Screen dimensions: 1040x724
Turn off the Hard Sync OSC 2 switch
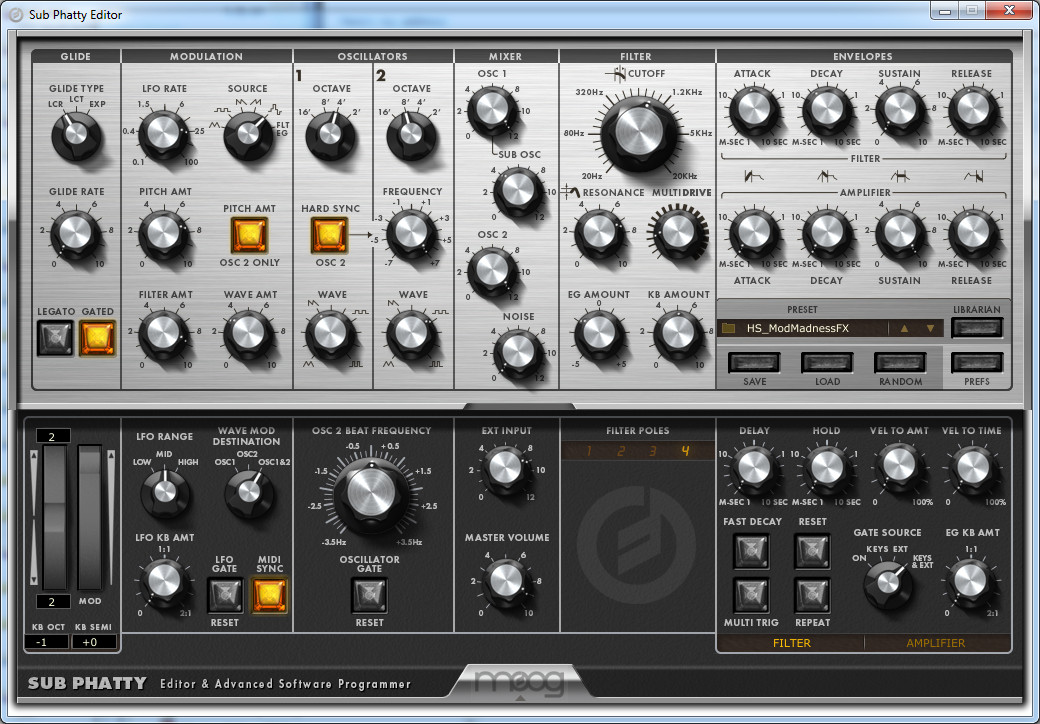pos(330,235)
